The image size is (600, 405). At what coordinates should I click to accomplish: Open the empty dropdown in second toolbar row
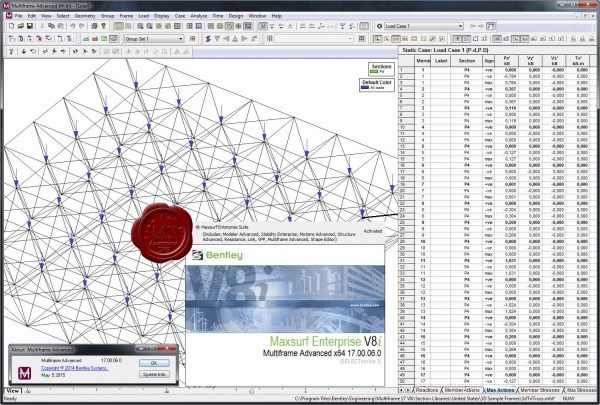[x=314, y=39]
